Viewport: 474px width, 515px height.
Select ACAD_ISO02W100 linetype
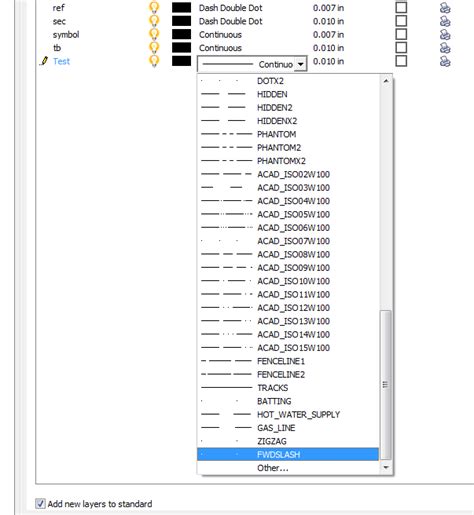288,174
